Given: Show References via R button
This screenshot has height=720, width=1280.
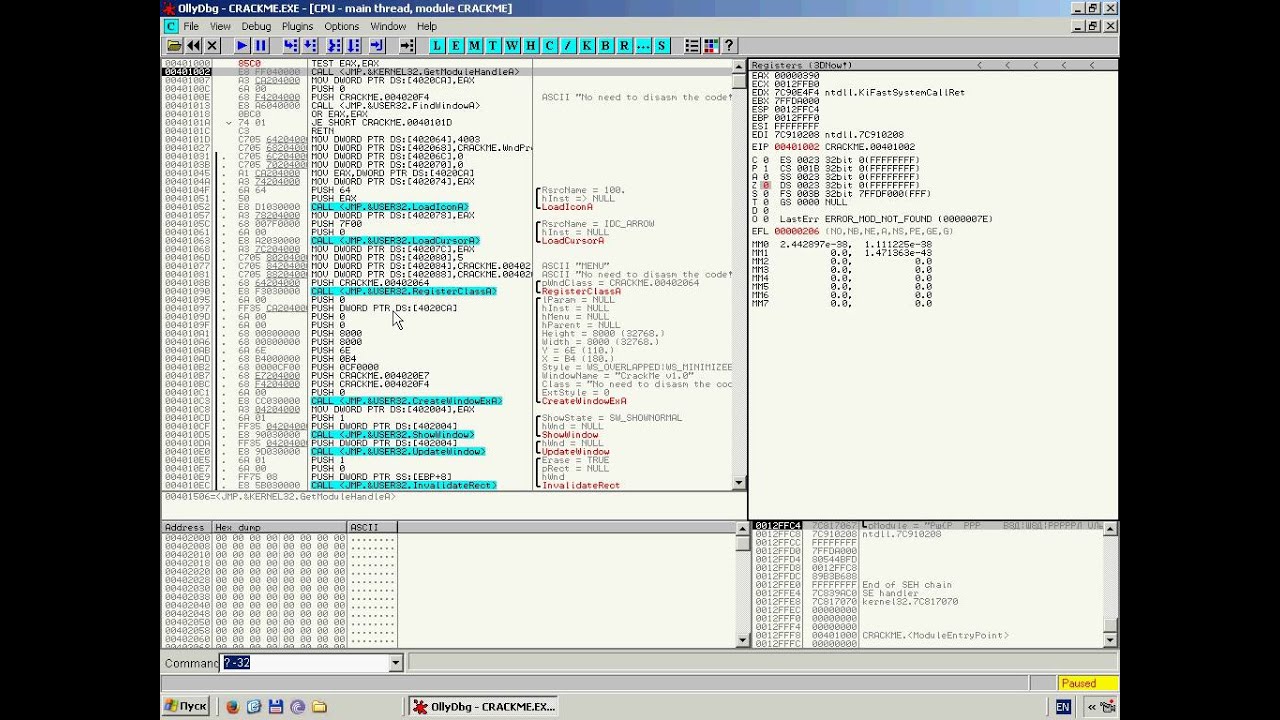Looking at the screenshot, I should (624, 46).
